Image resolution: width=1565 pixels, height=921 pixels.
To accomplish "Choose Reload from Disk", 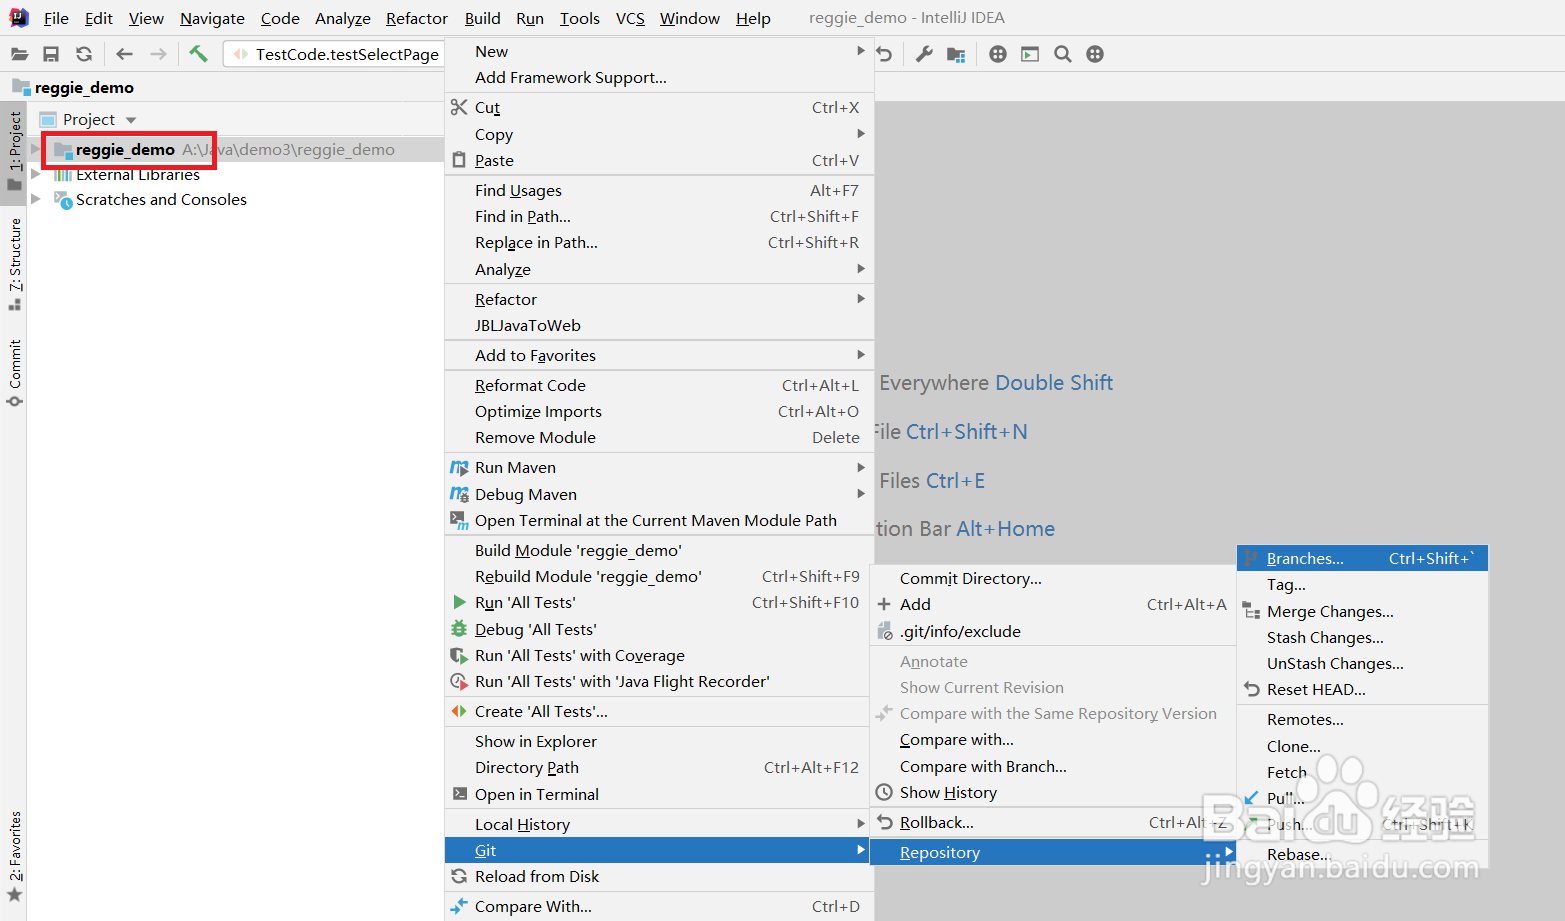I will 659,876.
